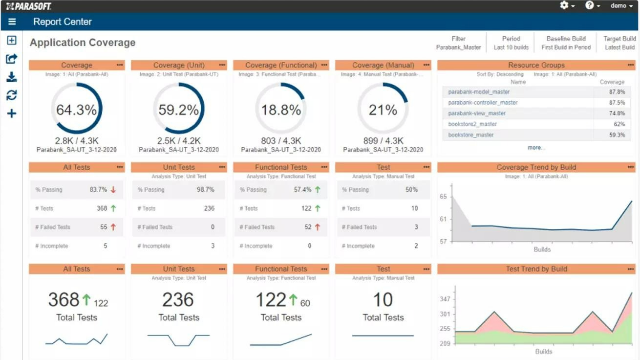Click the 10 total tests number
The width and height of the screenshot is (640, 360).
tap(383, 300)
